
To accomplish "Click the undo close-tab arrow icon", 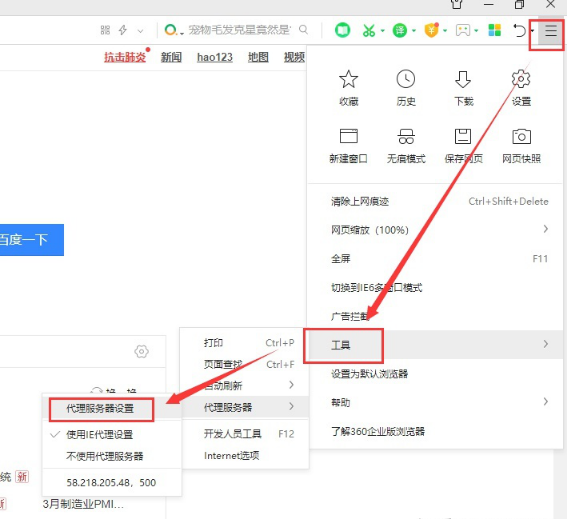I will (520, 30).
